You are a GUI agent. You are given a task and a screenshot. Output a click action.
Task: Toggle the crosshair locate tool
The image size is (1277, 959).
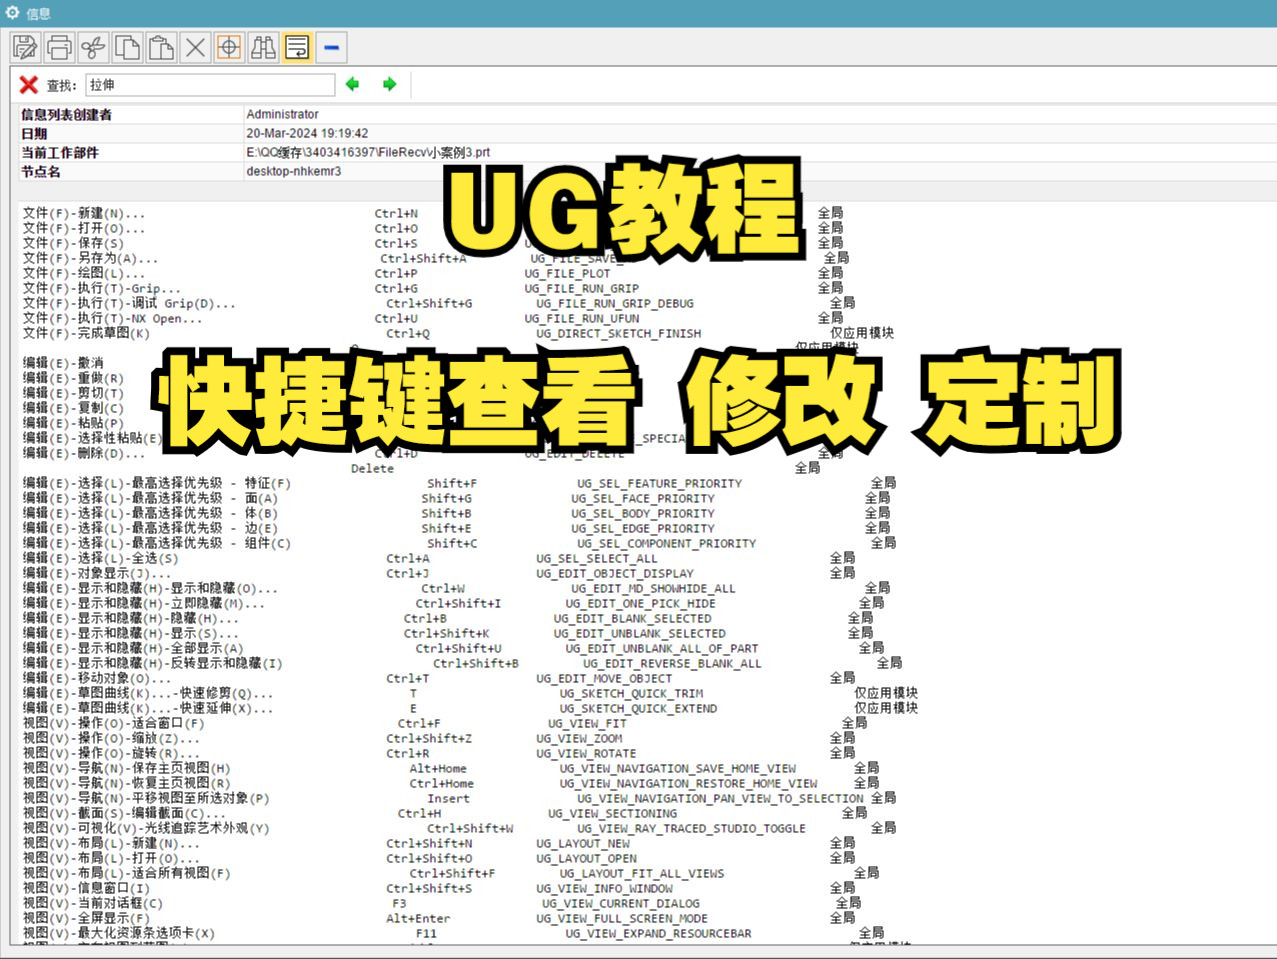pos(228,46)
